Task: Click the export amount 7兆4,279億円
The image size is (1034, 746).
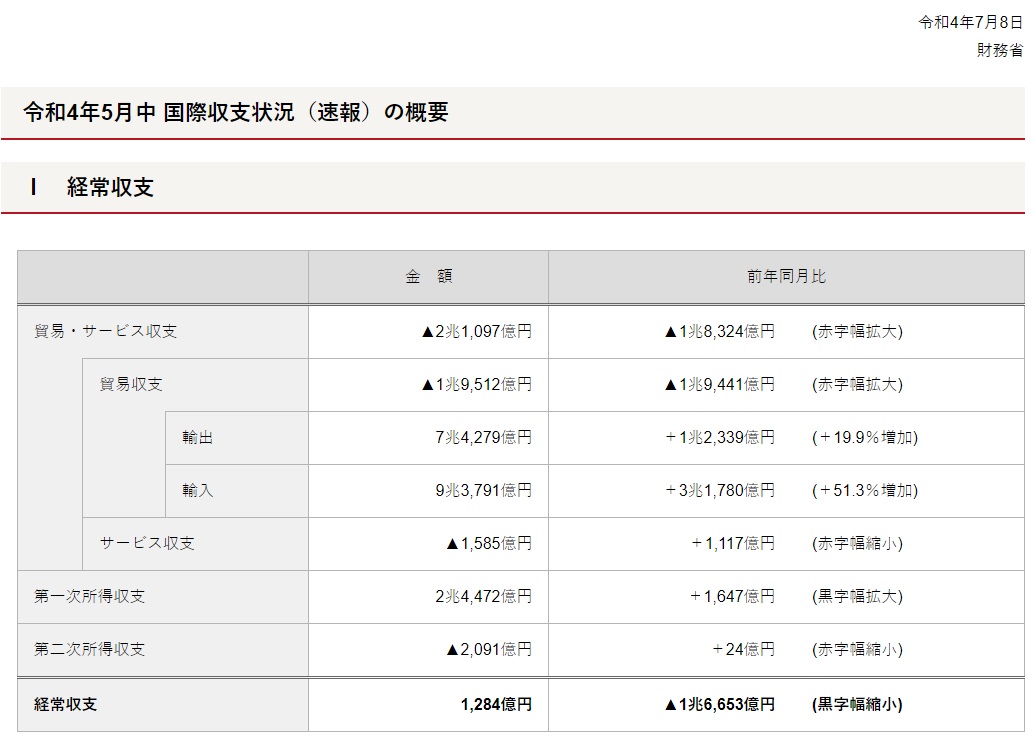Action: [483, 437]
